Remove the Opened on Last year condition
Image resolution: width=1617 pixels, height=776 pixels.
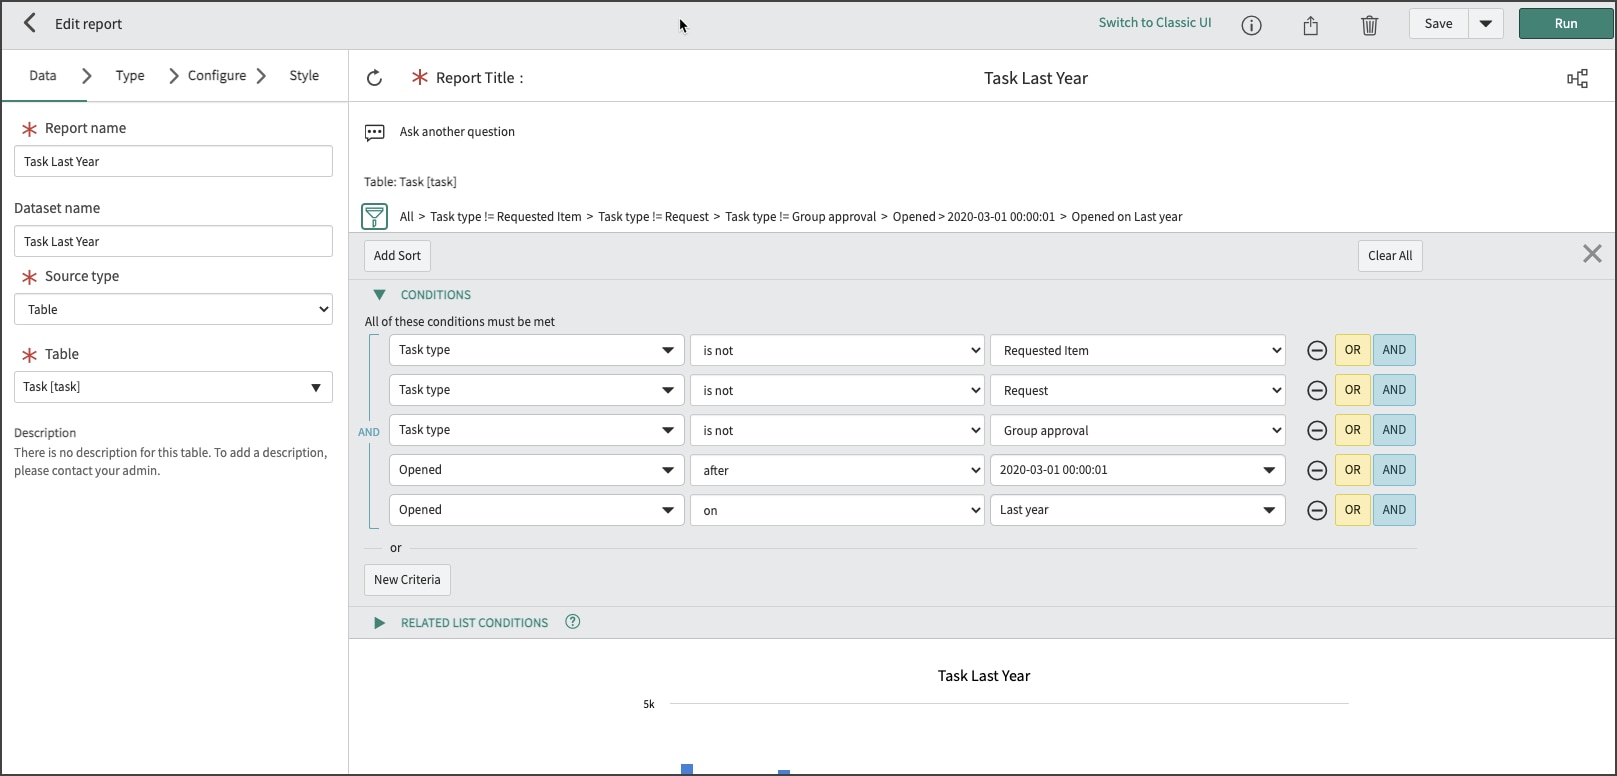click(1317, 510)
